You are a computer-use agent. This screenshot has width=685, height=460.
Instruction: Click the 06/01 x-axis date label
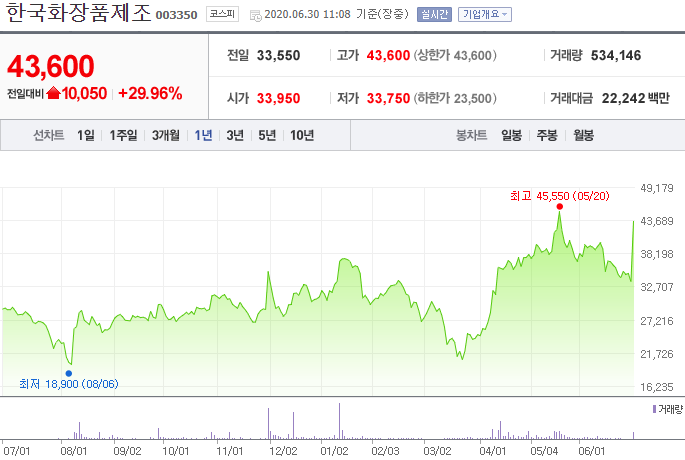592,451
